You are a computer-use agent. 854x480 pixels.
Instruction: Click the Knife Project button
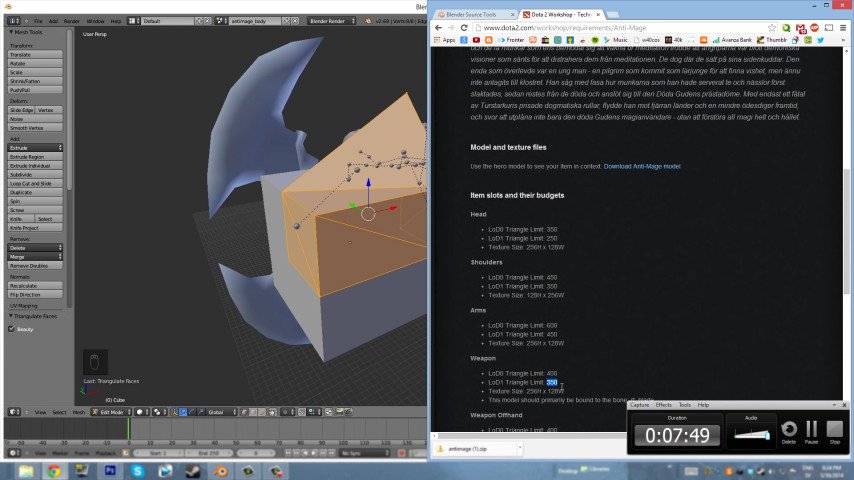(35, 228)
